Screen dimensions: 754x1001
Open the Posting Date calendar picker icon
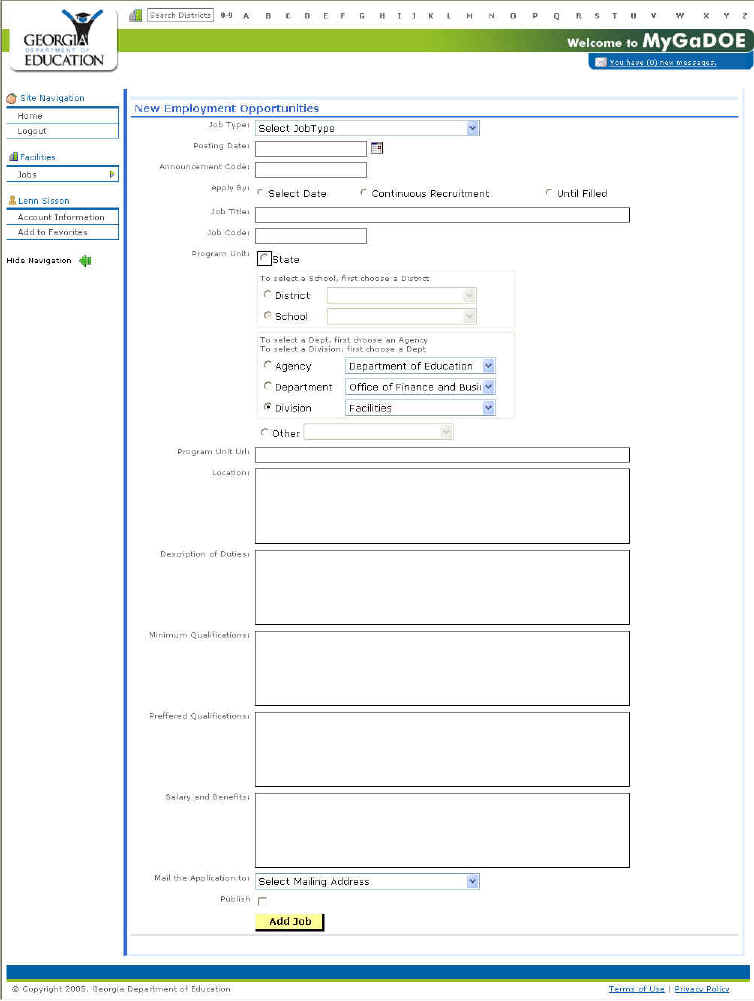click(377, 148)
